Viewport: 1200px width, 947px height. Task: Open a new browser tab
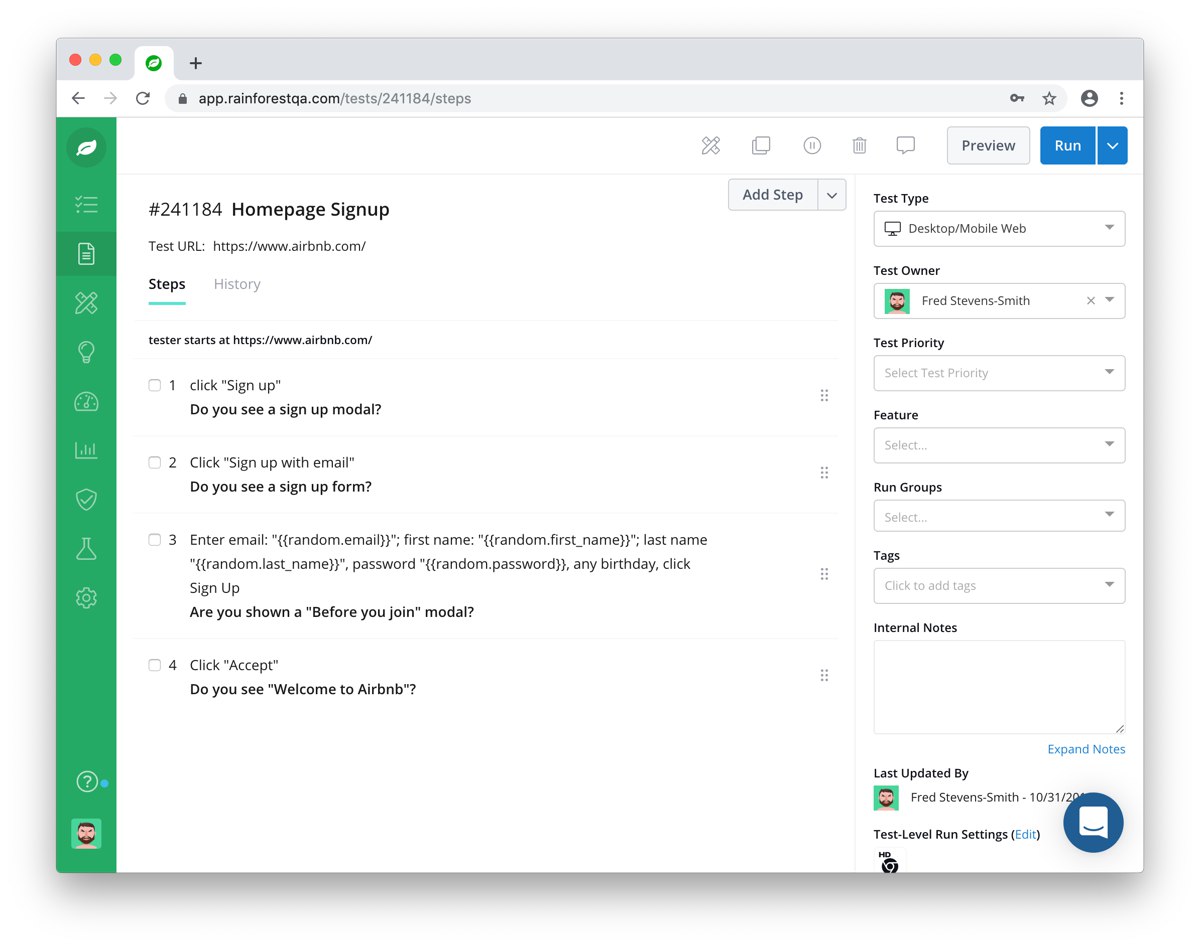[196, 63]
